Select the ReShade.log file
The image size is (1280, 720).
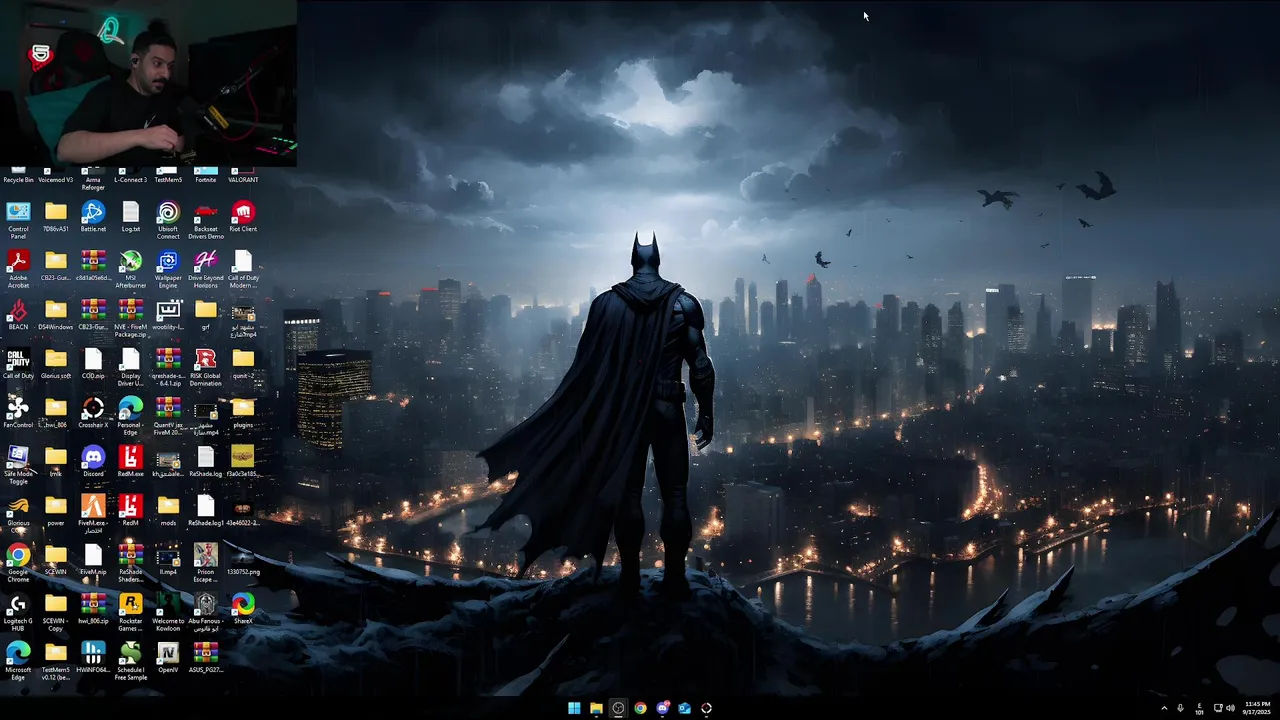point(206,462)
